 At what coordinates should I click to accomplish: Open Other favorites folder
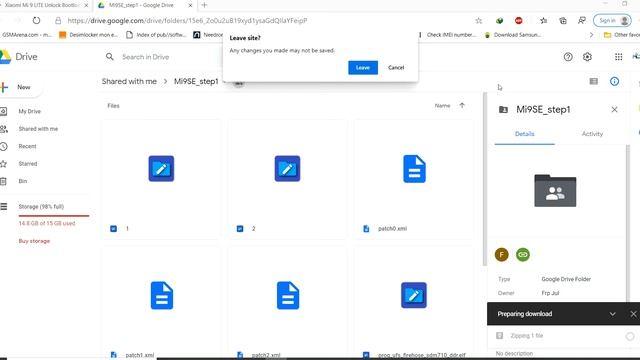(x=622, y=35)
